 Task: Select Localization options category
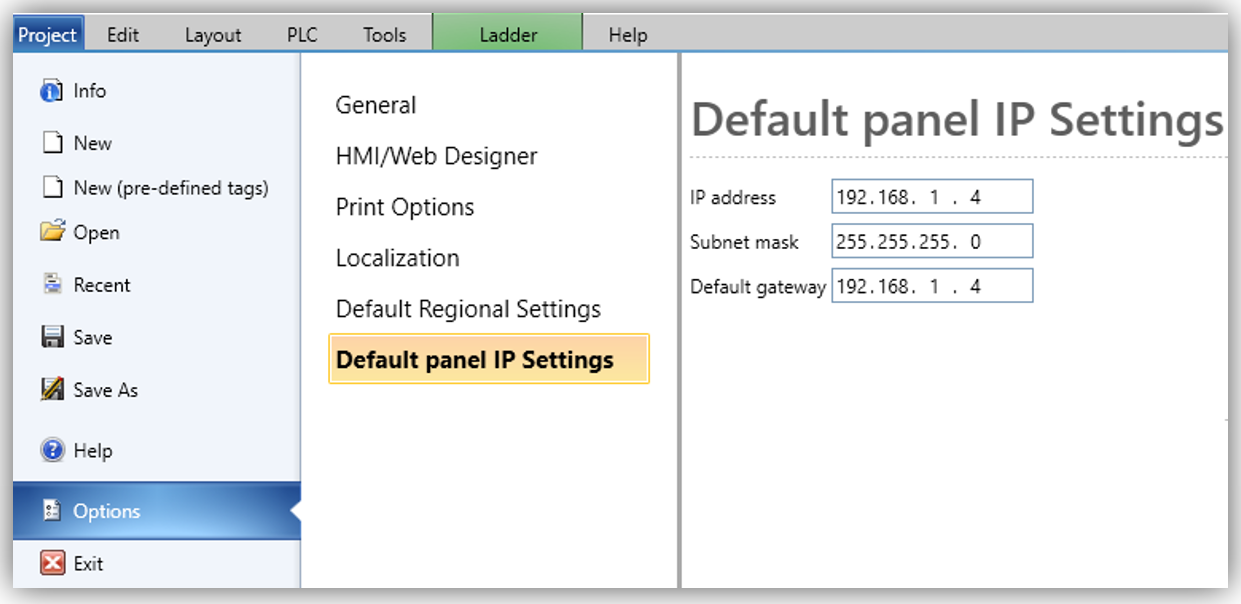click(398, 258)
